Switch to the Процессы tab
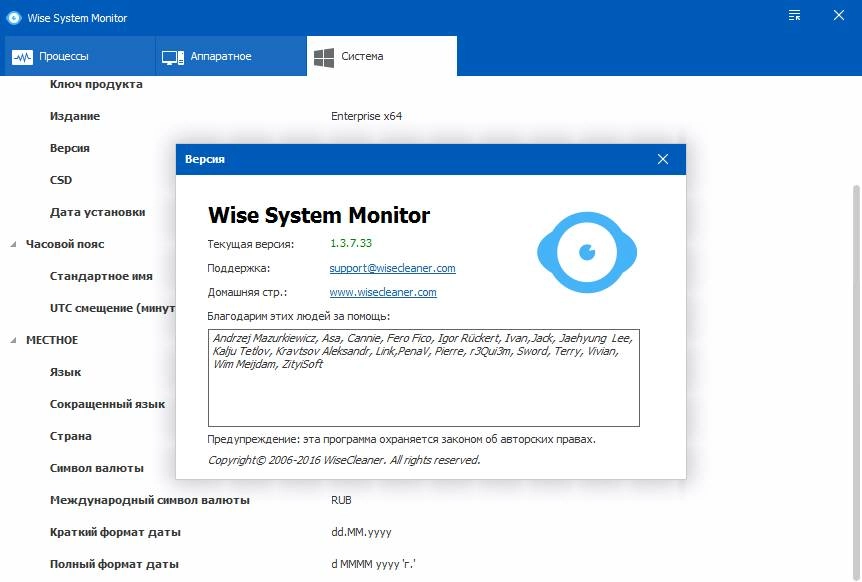 pos(78,56)
